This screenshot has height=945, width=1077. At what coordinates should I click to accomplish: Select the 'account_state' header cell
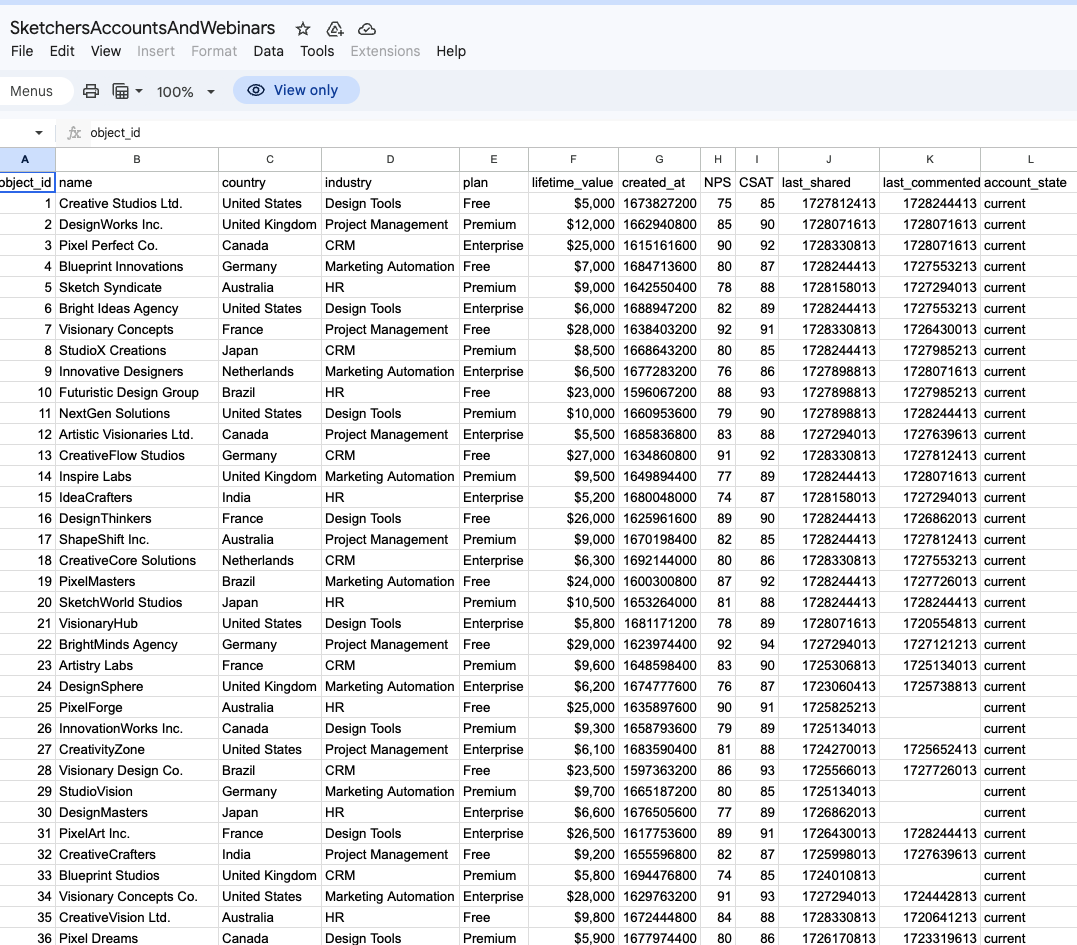pos(1029,183)
